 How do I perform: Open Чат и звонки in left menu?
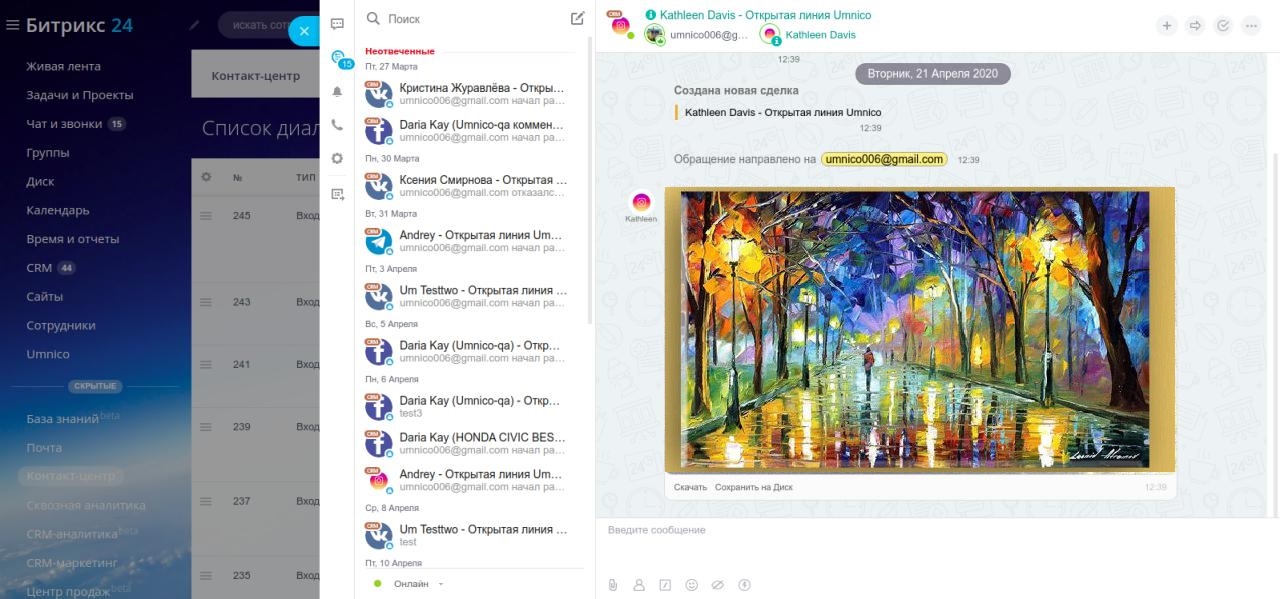[64, 124]
